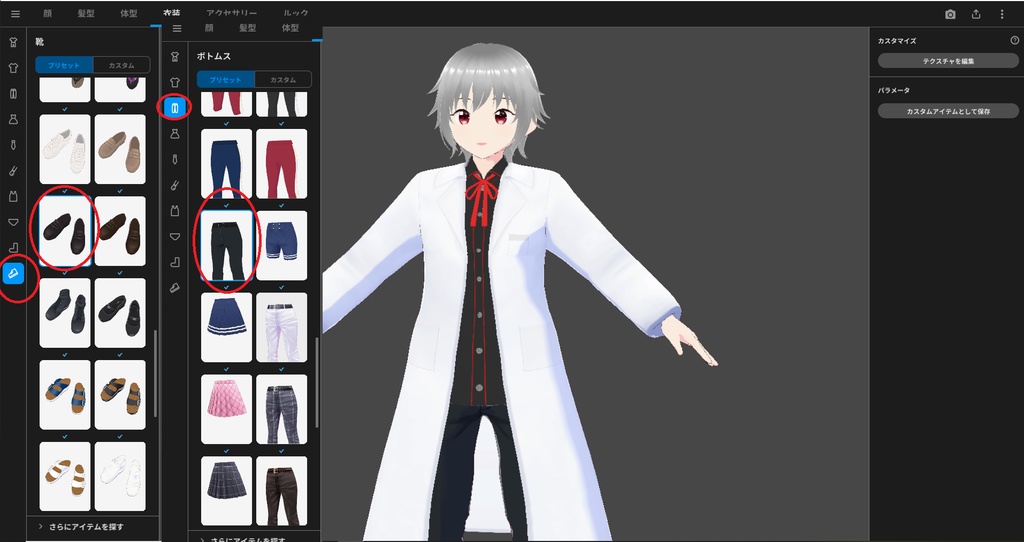The image size is (1024, 542).
Task: Choose the brown pants preset
Action: click(x=281, y=490)
